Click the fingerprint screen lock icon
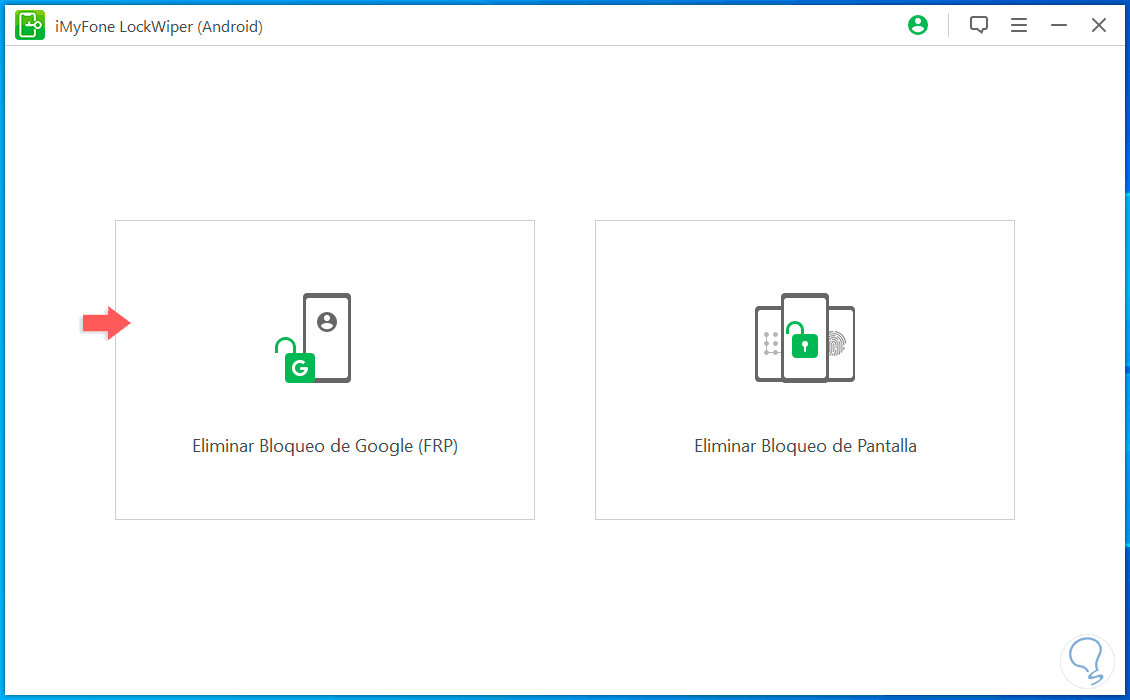This screenshot has width=1130, height=700. tap(840, 342)
